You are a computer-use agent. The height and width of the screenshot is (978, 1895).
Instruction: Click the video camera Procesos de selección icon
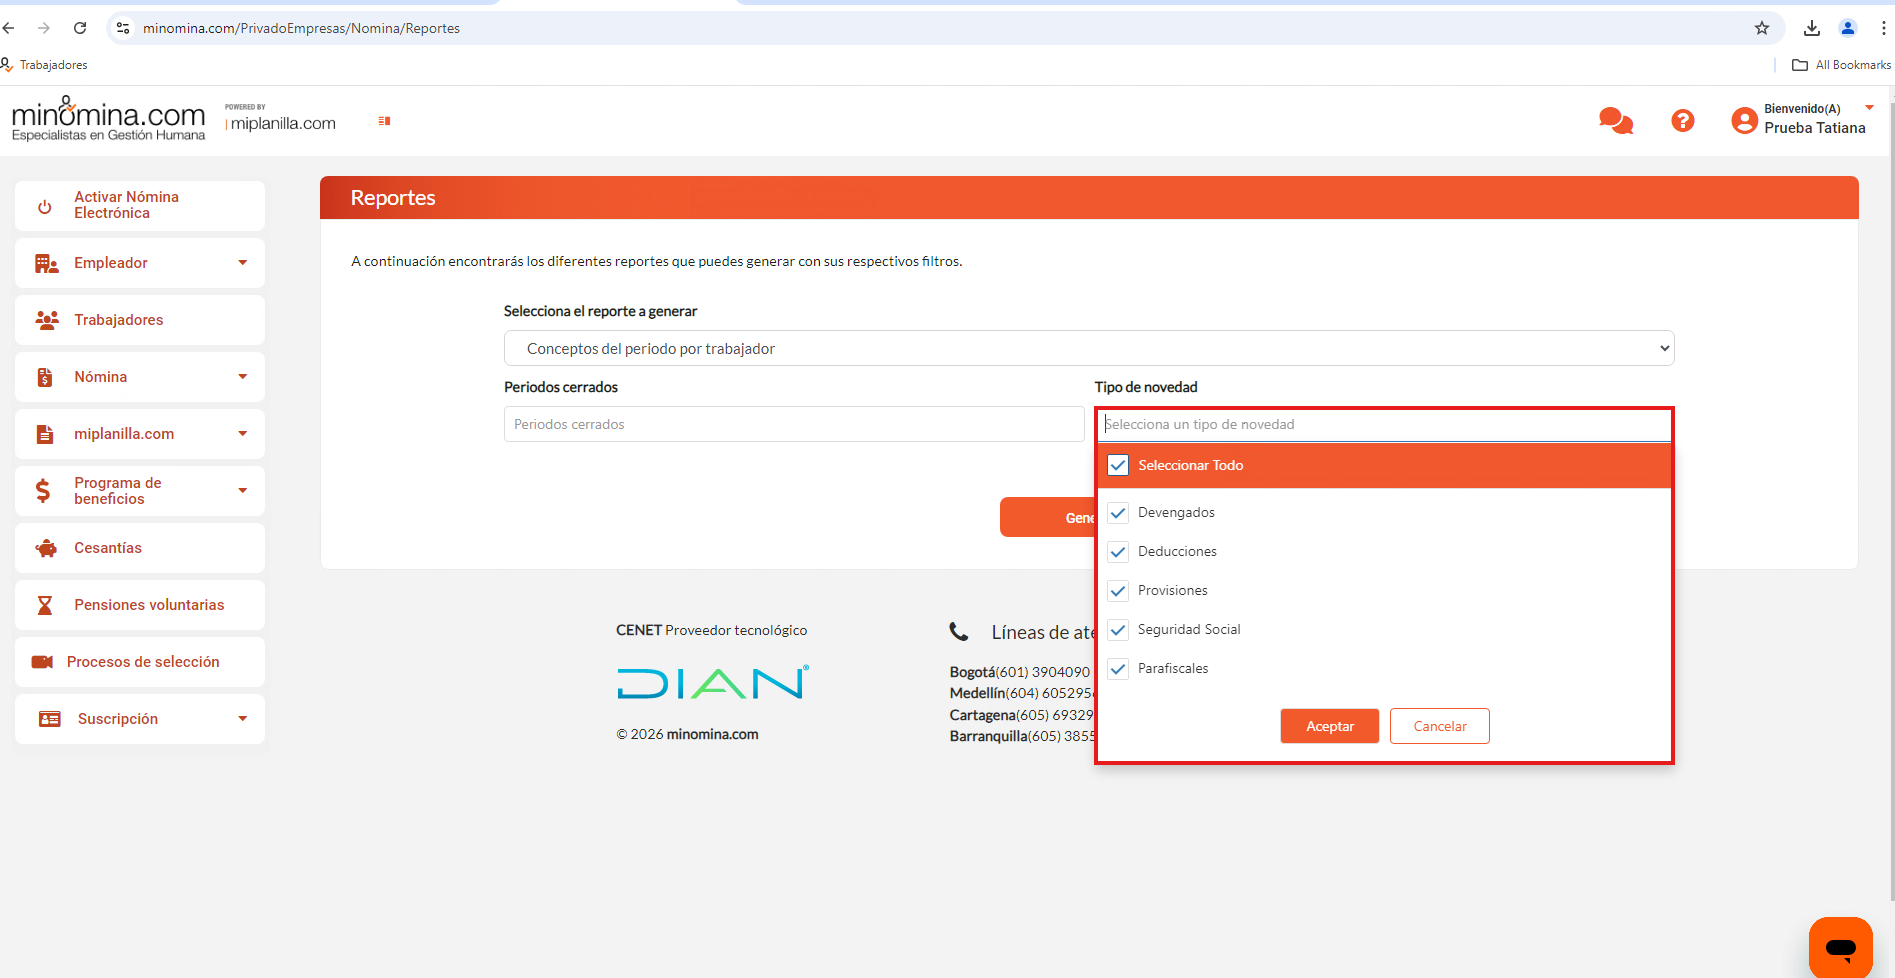coord(42,662)
